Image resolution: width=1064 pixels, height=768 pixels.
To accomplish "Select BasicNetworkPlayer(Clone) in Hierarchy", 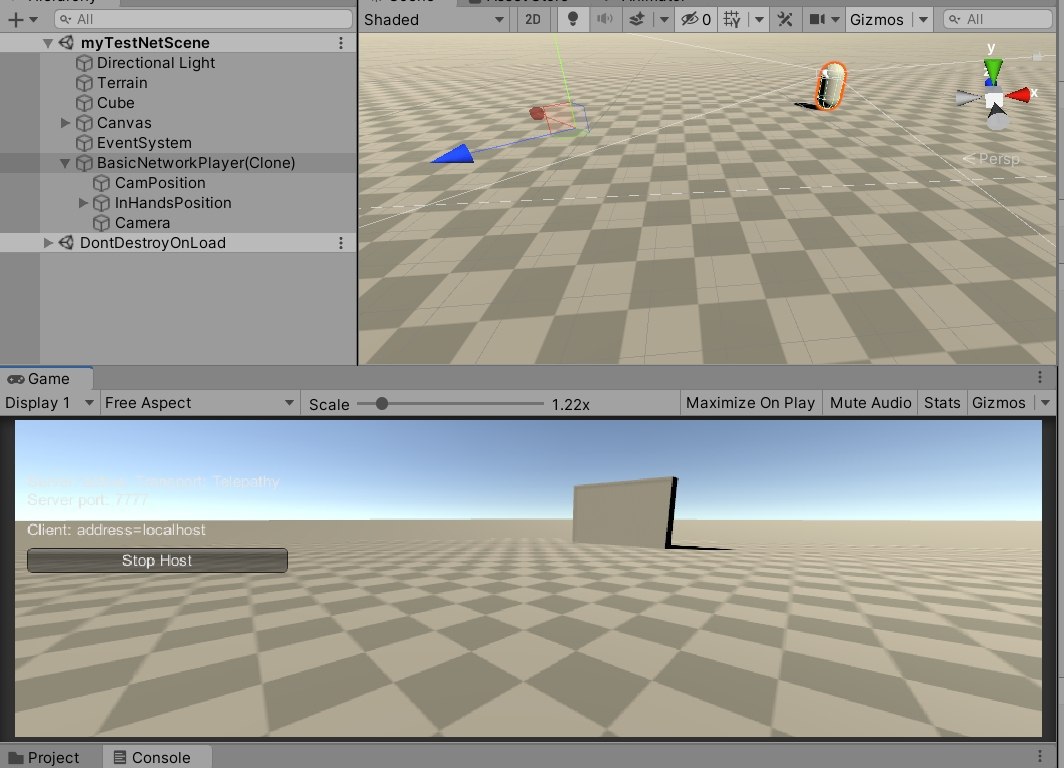I will [196, 163].
